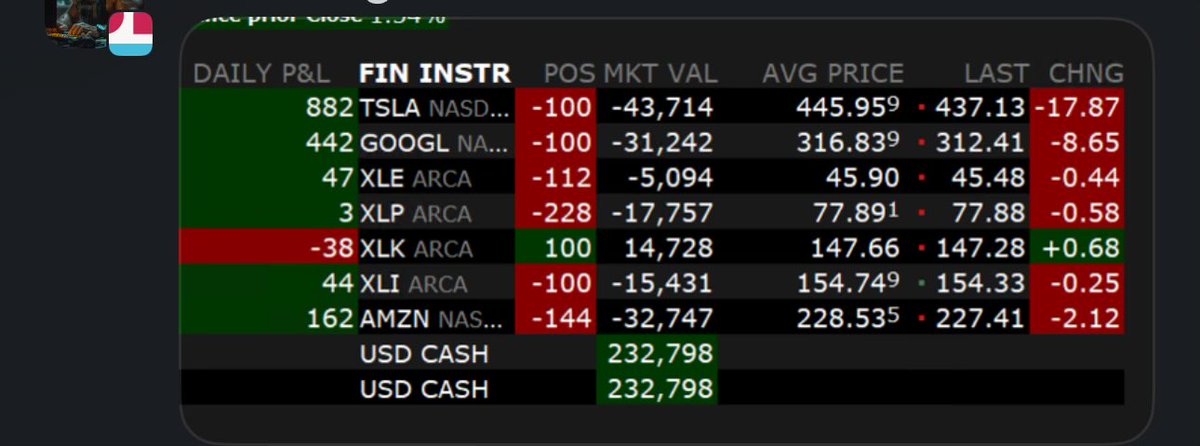Click the POS column header
The height and width of the screenshot is (446, 1200).
click(x=569, y=73)
